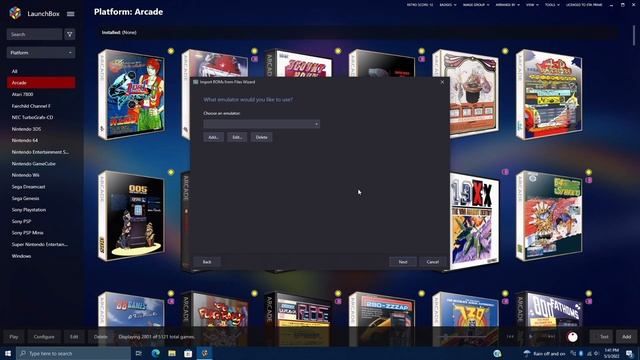The height and width of the screenshot is (360, 640).
Task: Open the Platform sidebar dropdown
Action: click(x=41, y=53)
